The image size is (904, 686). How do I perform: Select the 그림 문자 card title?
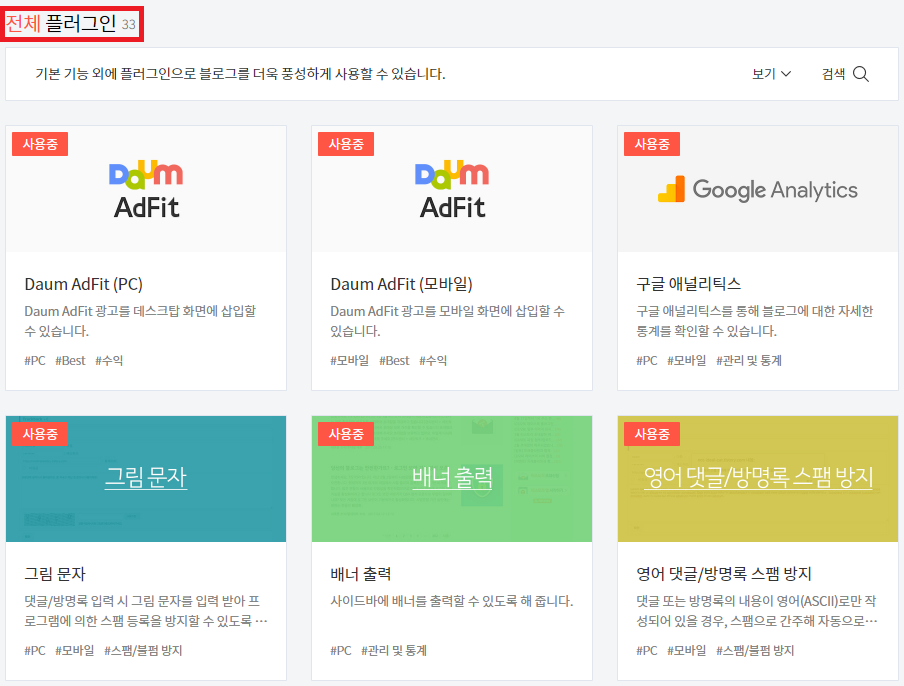[x=55, y=574]
